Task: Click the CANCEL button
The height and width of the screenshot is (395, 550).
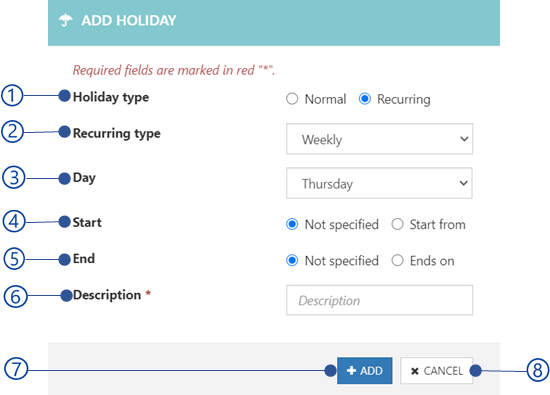Action: (437, 370)
